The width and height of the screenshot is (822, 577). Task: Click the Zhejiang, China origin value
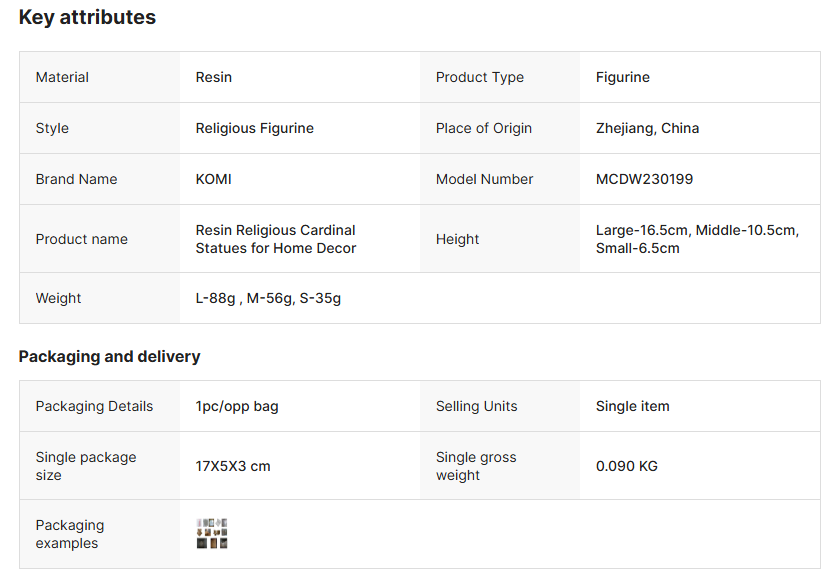[x=647, y=128]
